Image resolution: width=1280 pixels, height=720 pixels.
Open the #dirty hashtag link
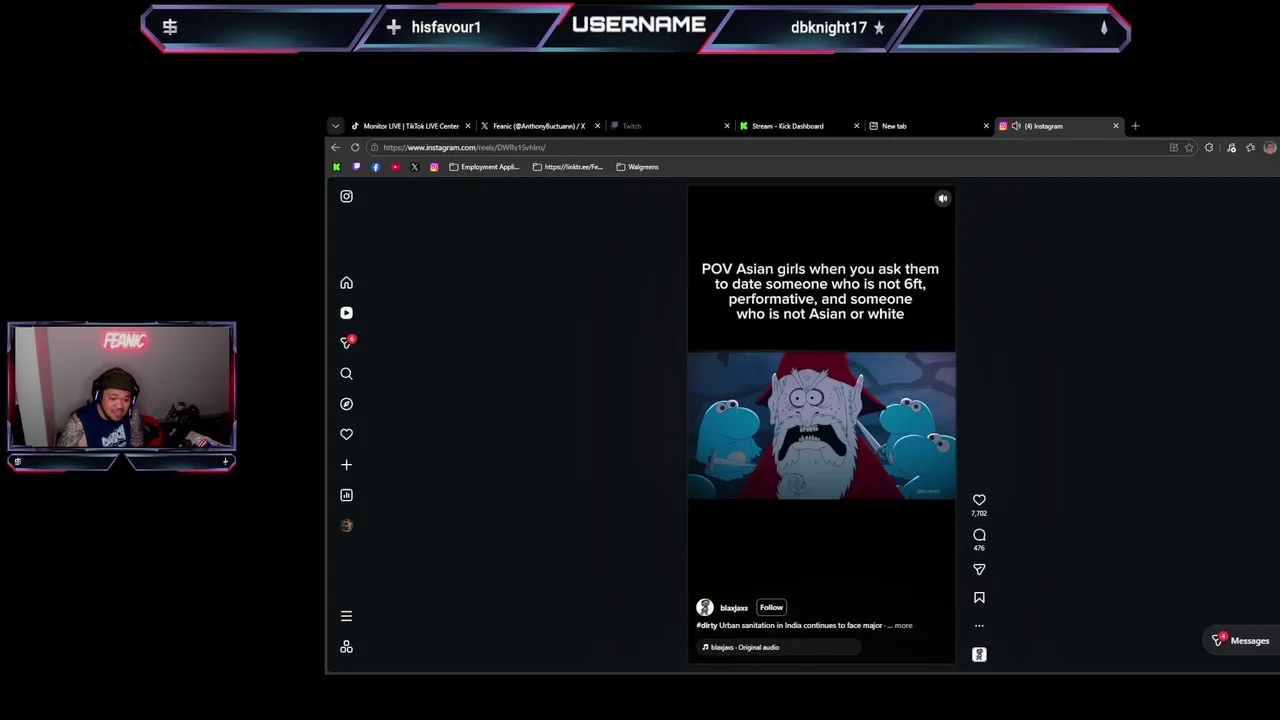[707, 625]
